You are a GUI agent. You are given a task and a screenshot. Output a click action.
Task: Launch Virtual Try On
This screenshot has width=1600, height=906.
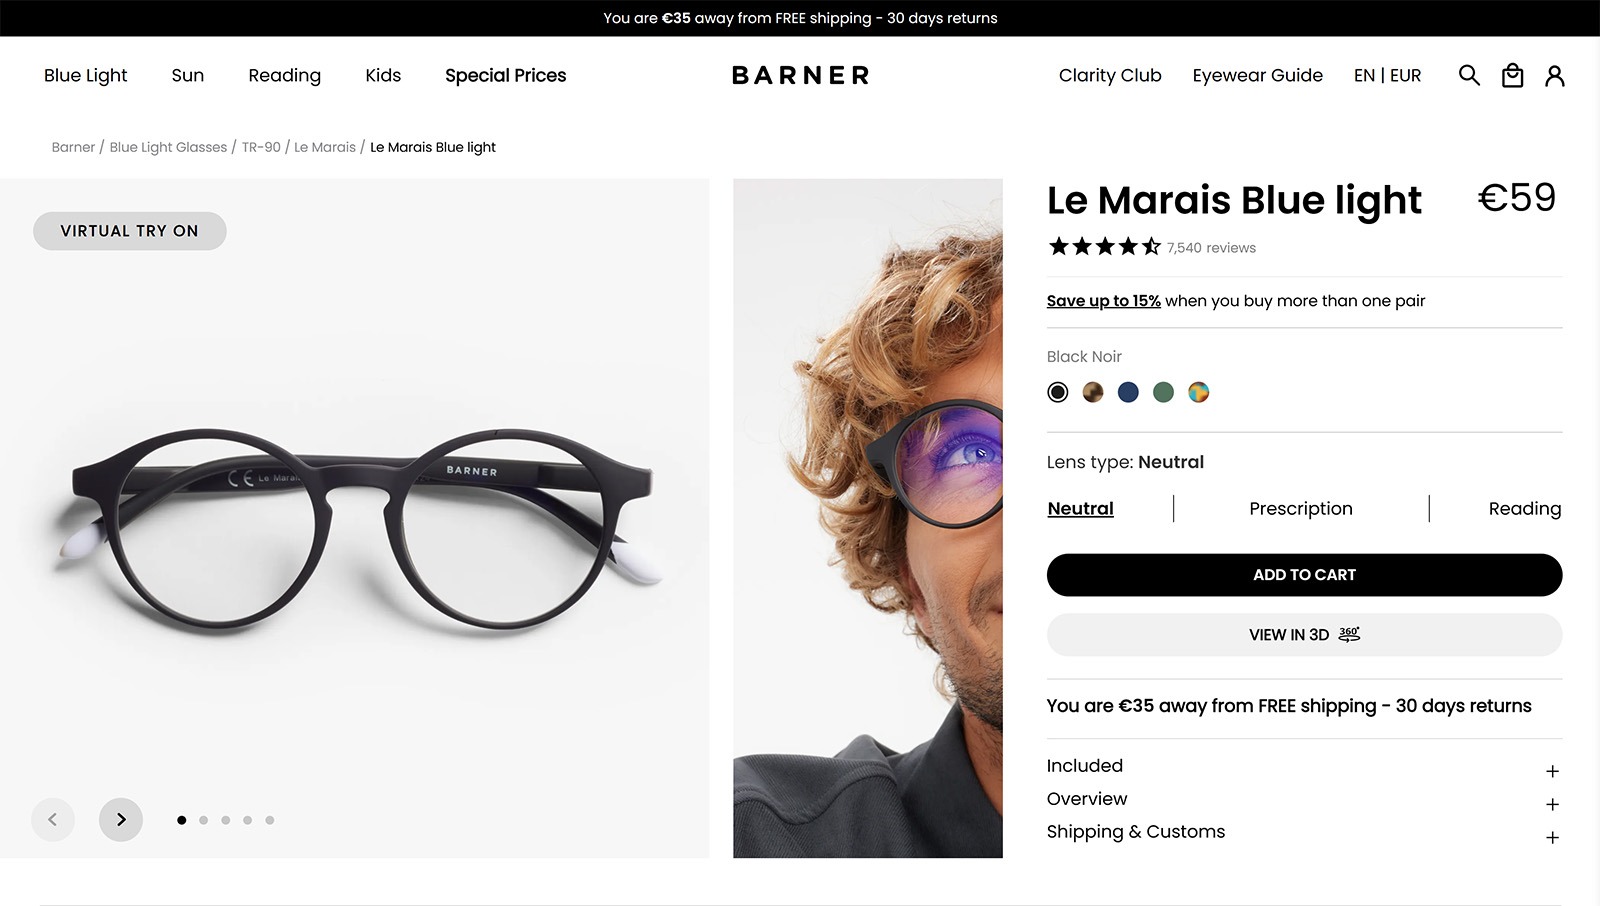129,231
